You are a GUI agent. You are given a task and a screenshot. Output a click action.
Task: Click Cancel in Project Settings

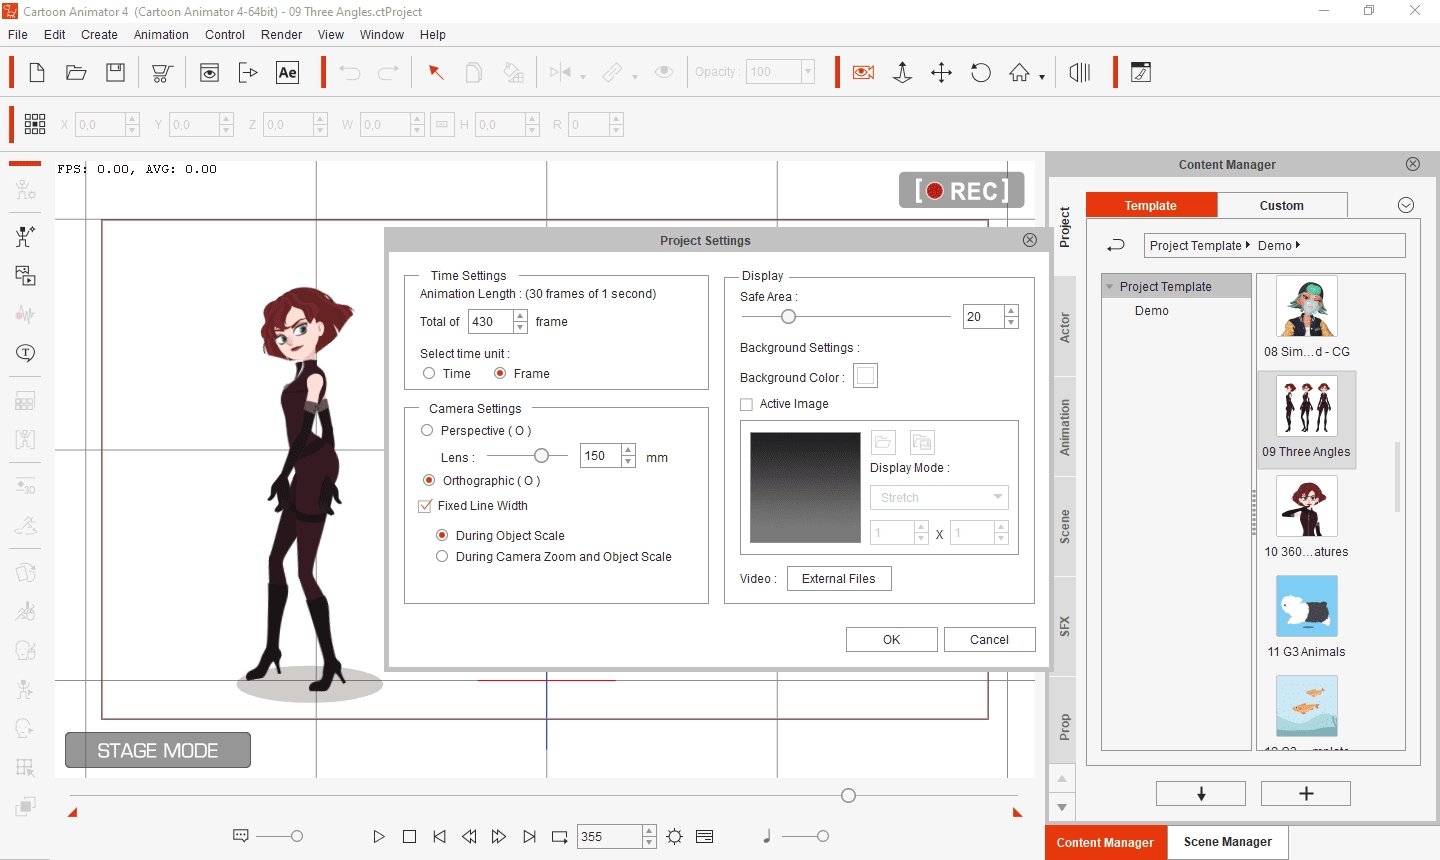990,640
